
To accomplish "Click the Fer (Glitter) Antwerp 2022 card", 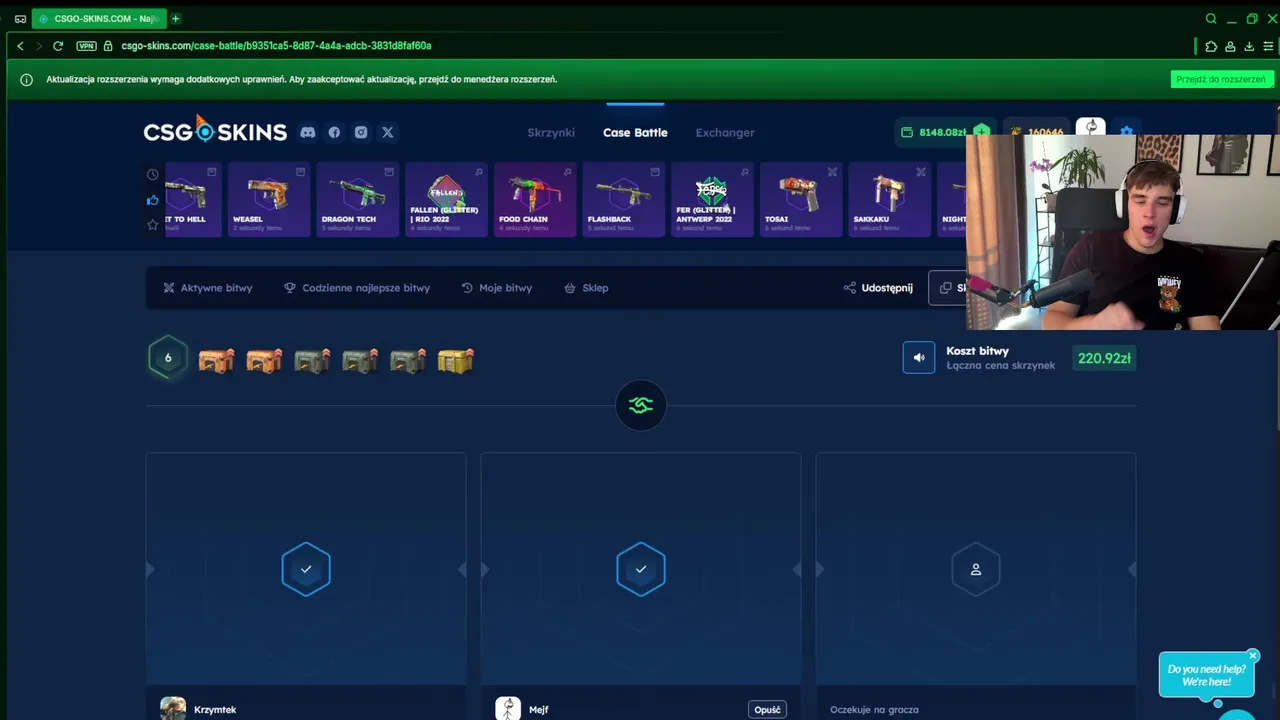I will click(x=712, y=200).
